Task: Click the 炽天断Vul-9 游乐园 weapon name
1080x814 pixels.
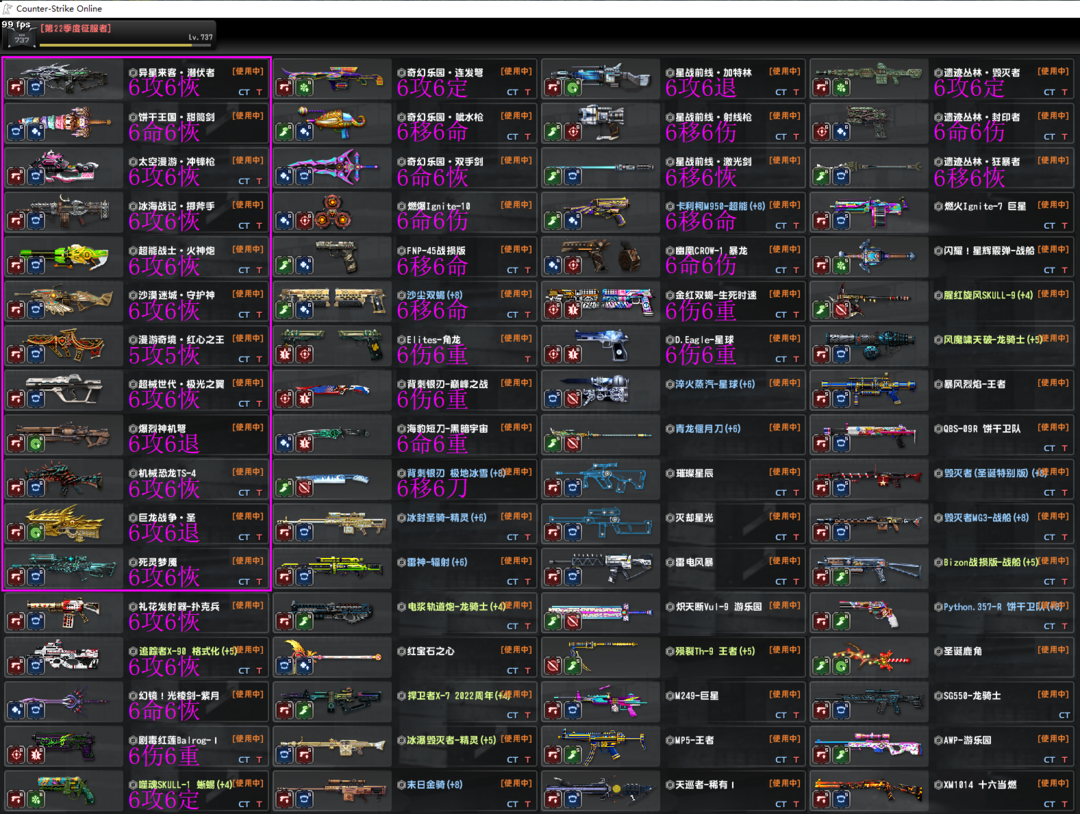Action: 719,607
